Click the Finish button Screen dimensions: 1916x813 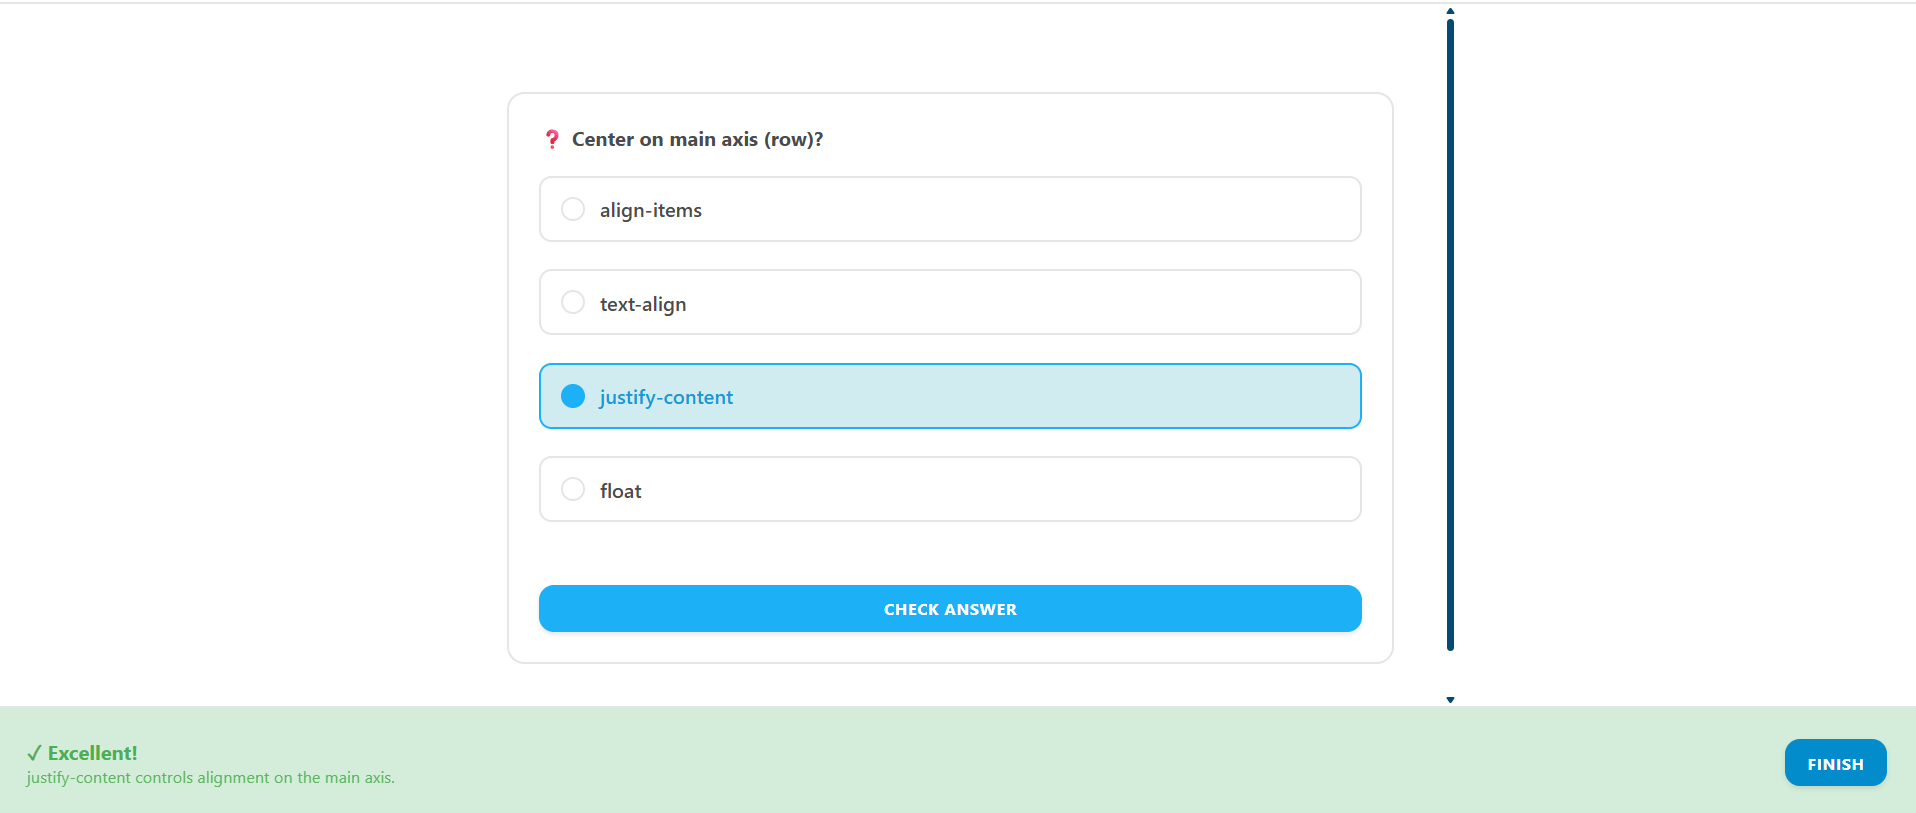1835,763
